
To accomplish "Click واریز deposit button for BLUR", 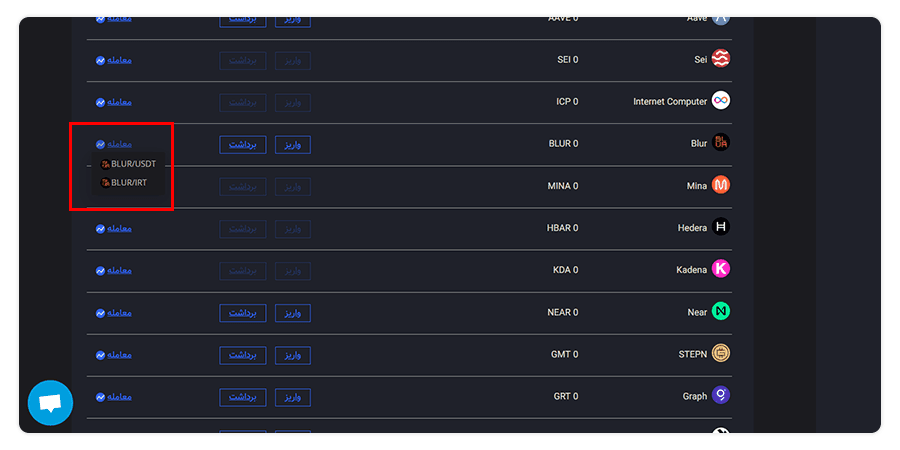I will [x=293, y=144].
